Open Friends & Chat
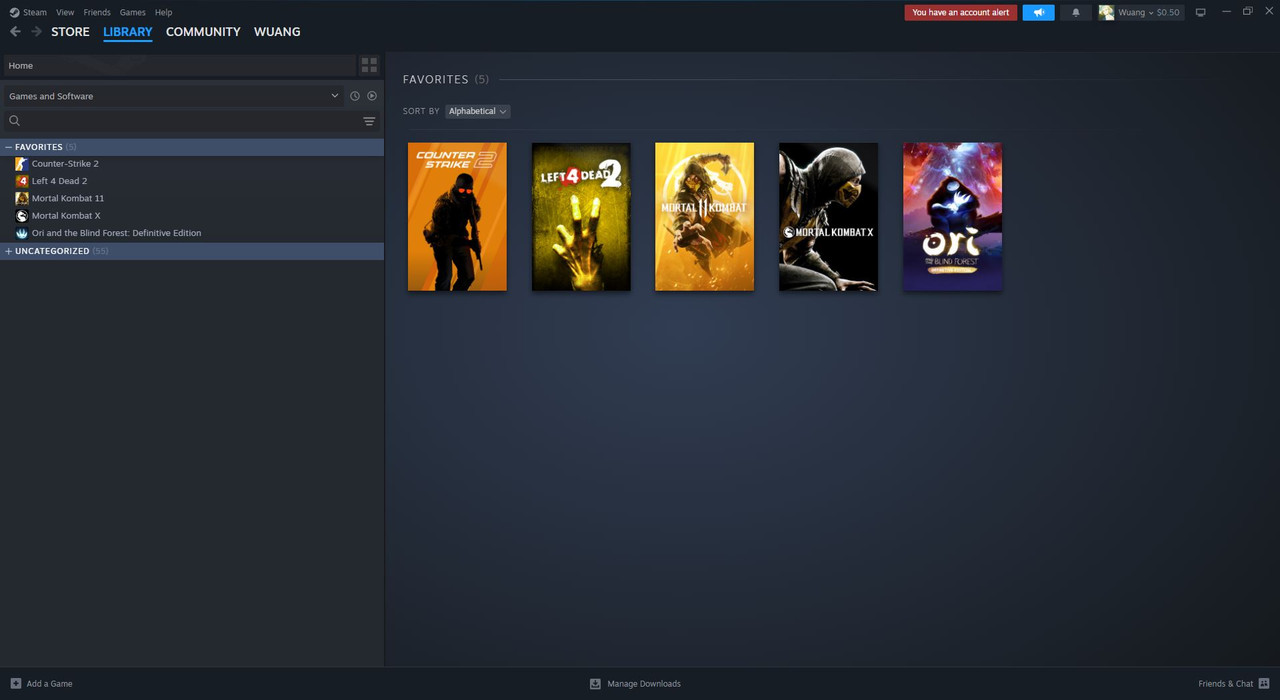This screenshot has height=700, width=1280. click(x=1225, y=684)
